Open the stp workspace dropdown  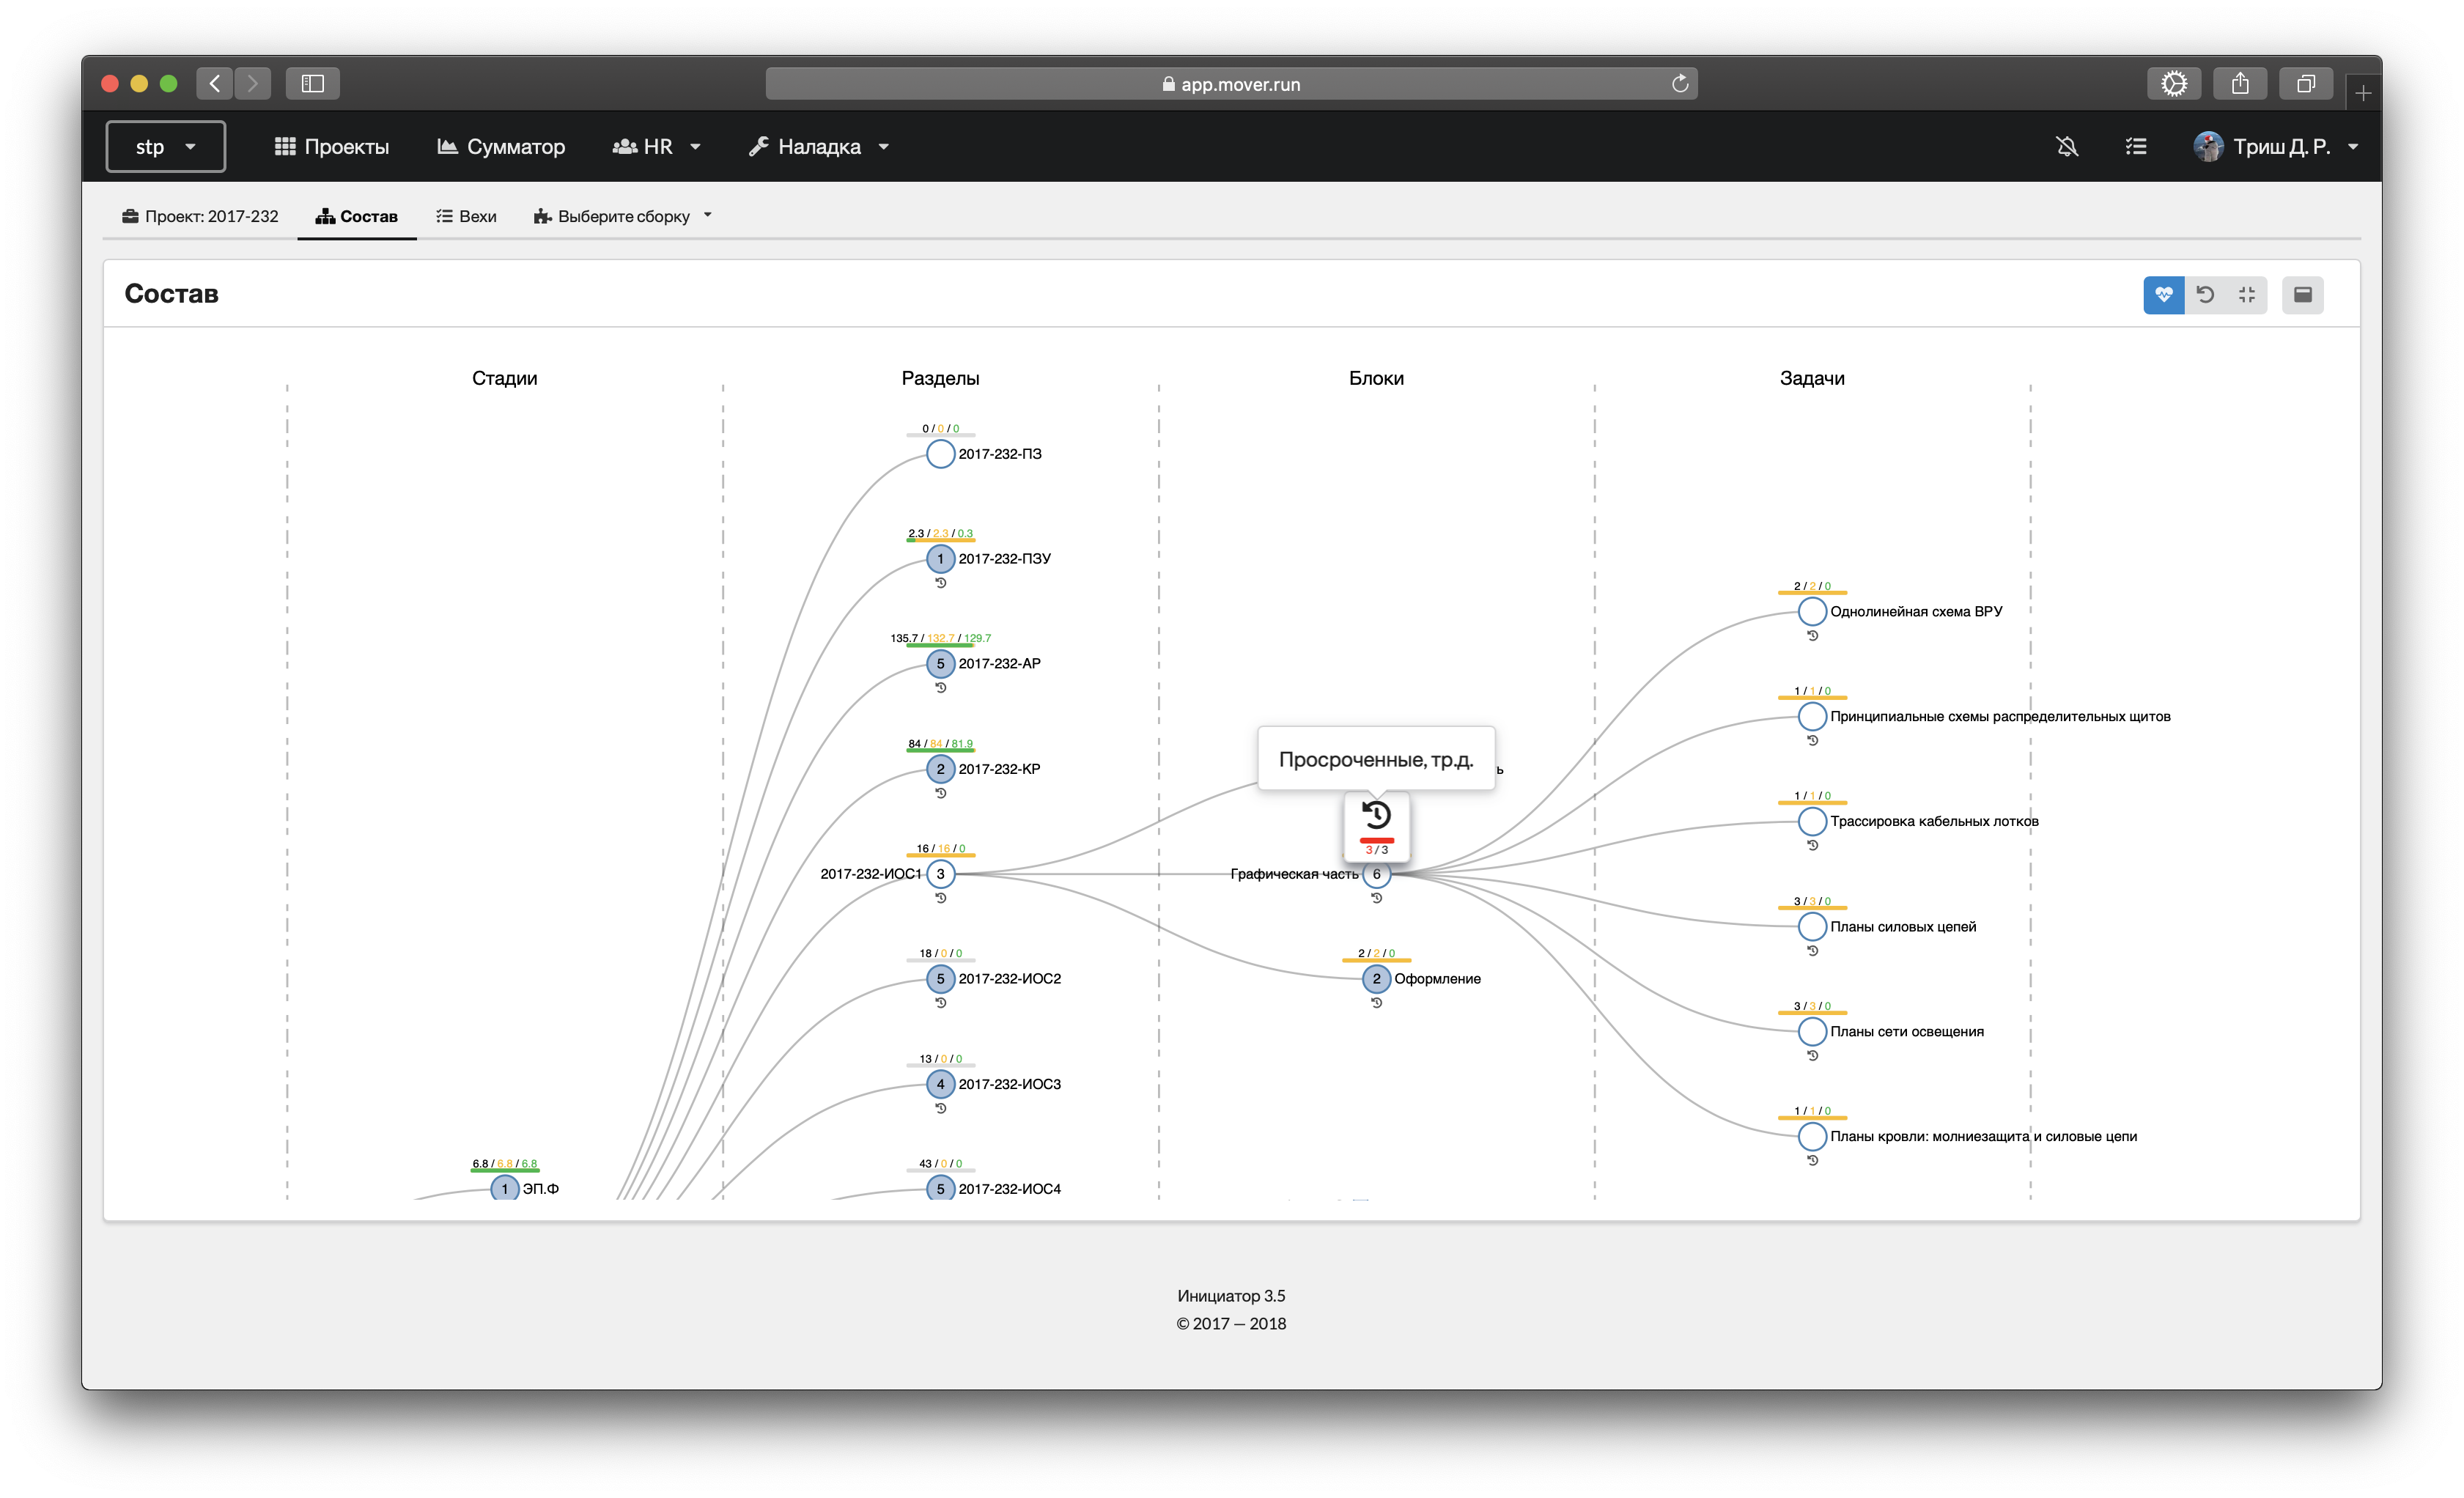click(165, 147)
